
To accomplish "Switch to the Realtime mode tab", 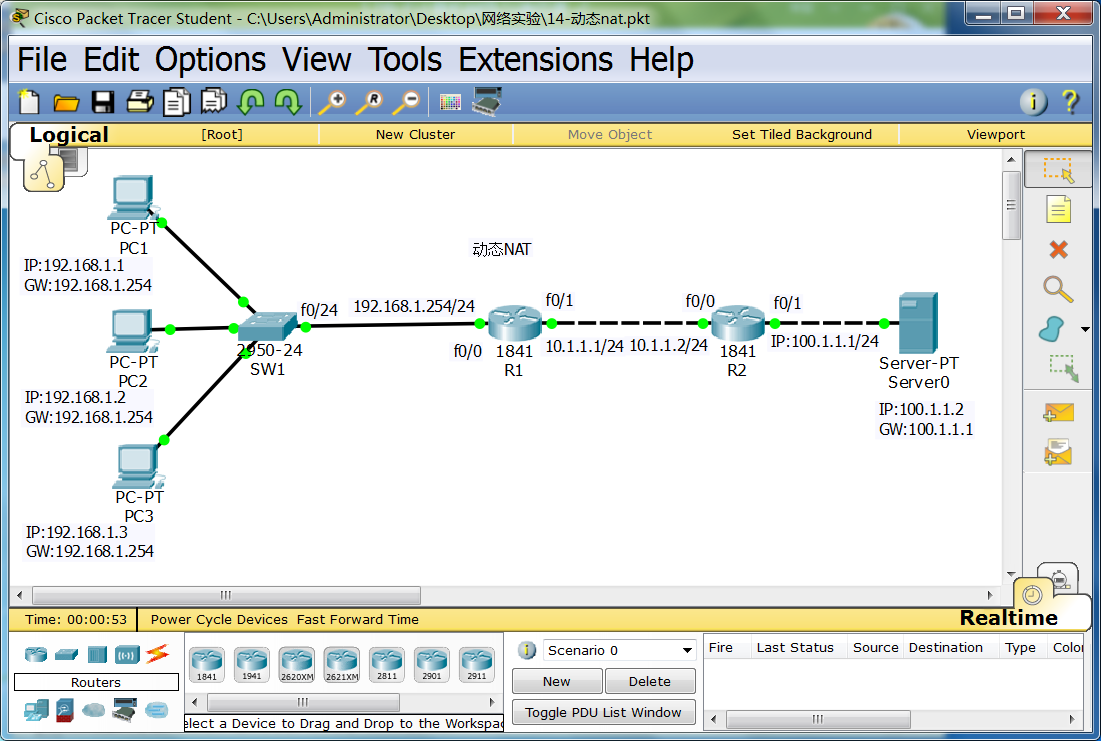I will (1008, 618).
